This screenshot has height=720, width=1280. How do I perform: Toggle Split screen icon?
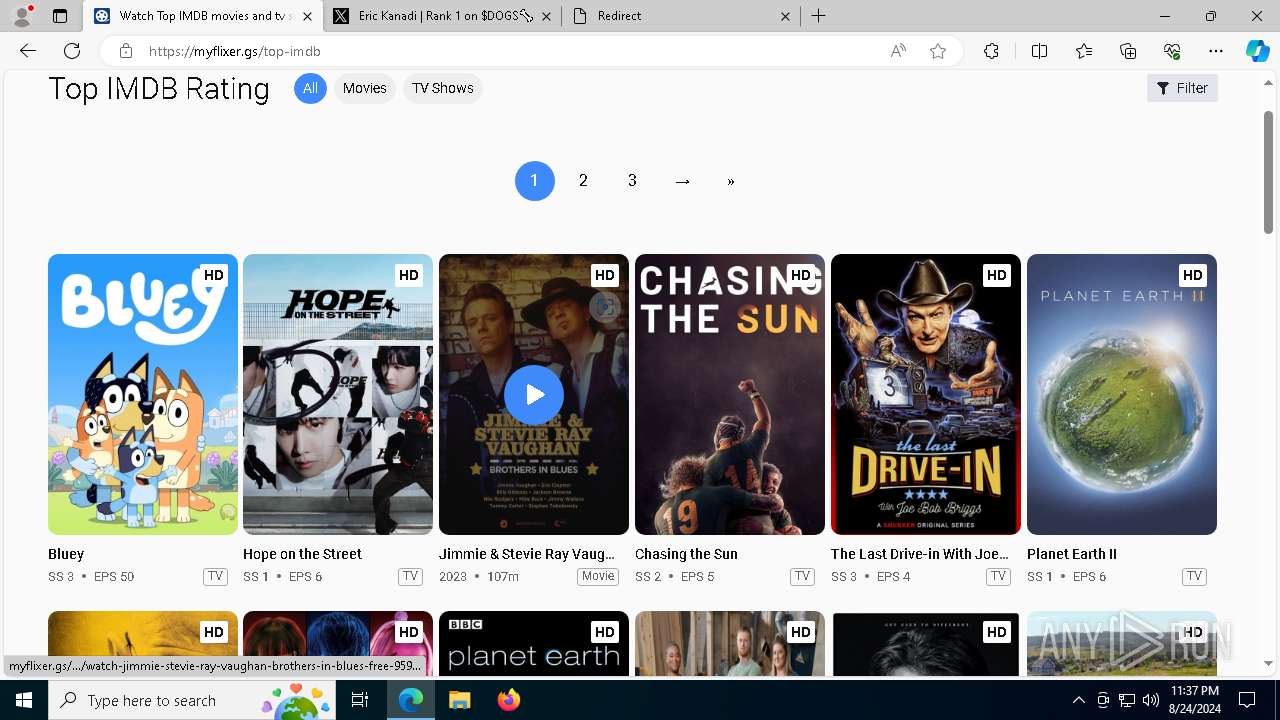[x=1039, y=51]
